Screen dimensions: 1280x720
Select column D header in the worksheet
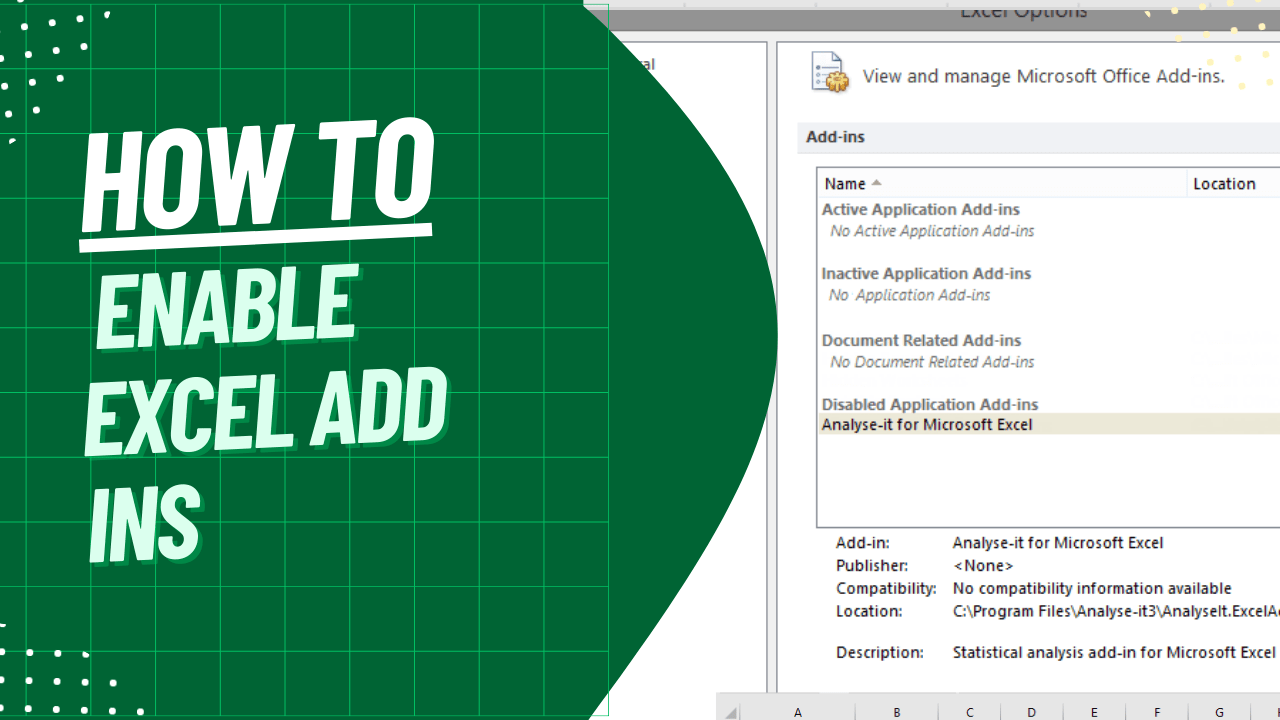pos(1031,712)
